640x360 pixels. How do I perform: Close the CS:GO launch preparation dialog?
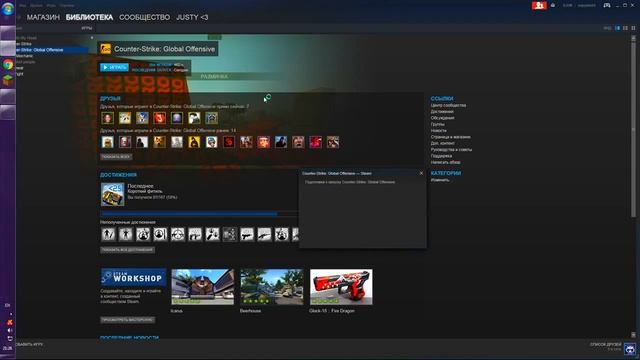(x=421, y=173)
